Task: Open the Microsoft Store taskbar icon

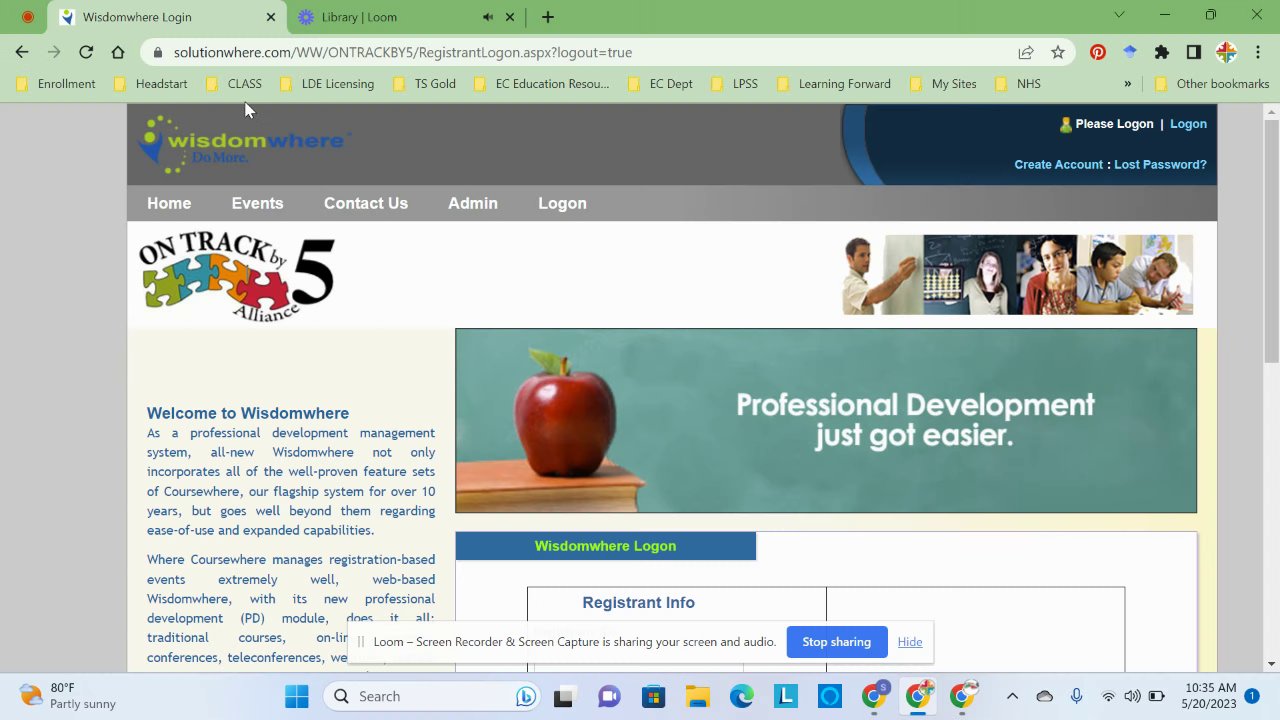Action: (653, 697)
